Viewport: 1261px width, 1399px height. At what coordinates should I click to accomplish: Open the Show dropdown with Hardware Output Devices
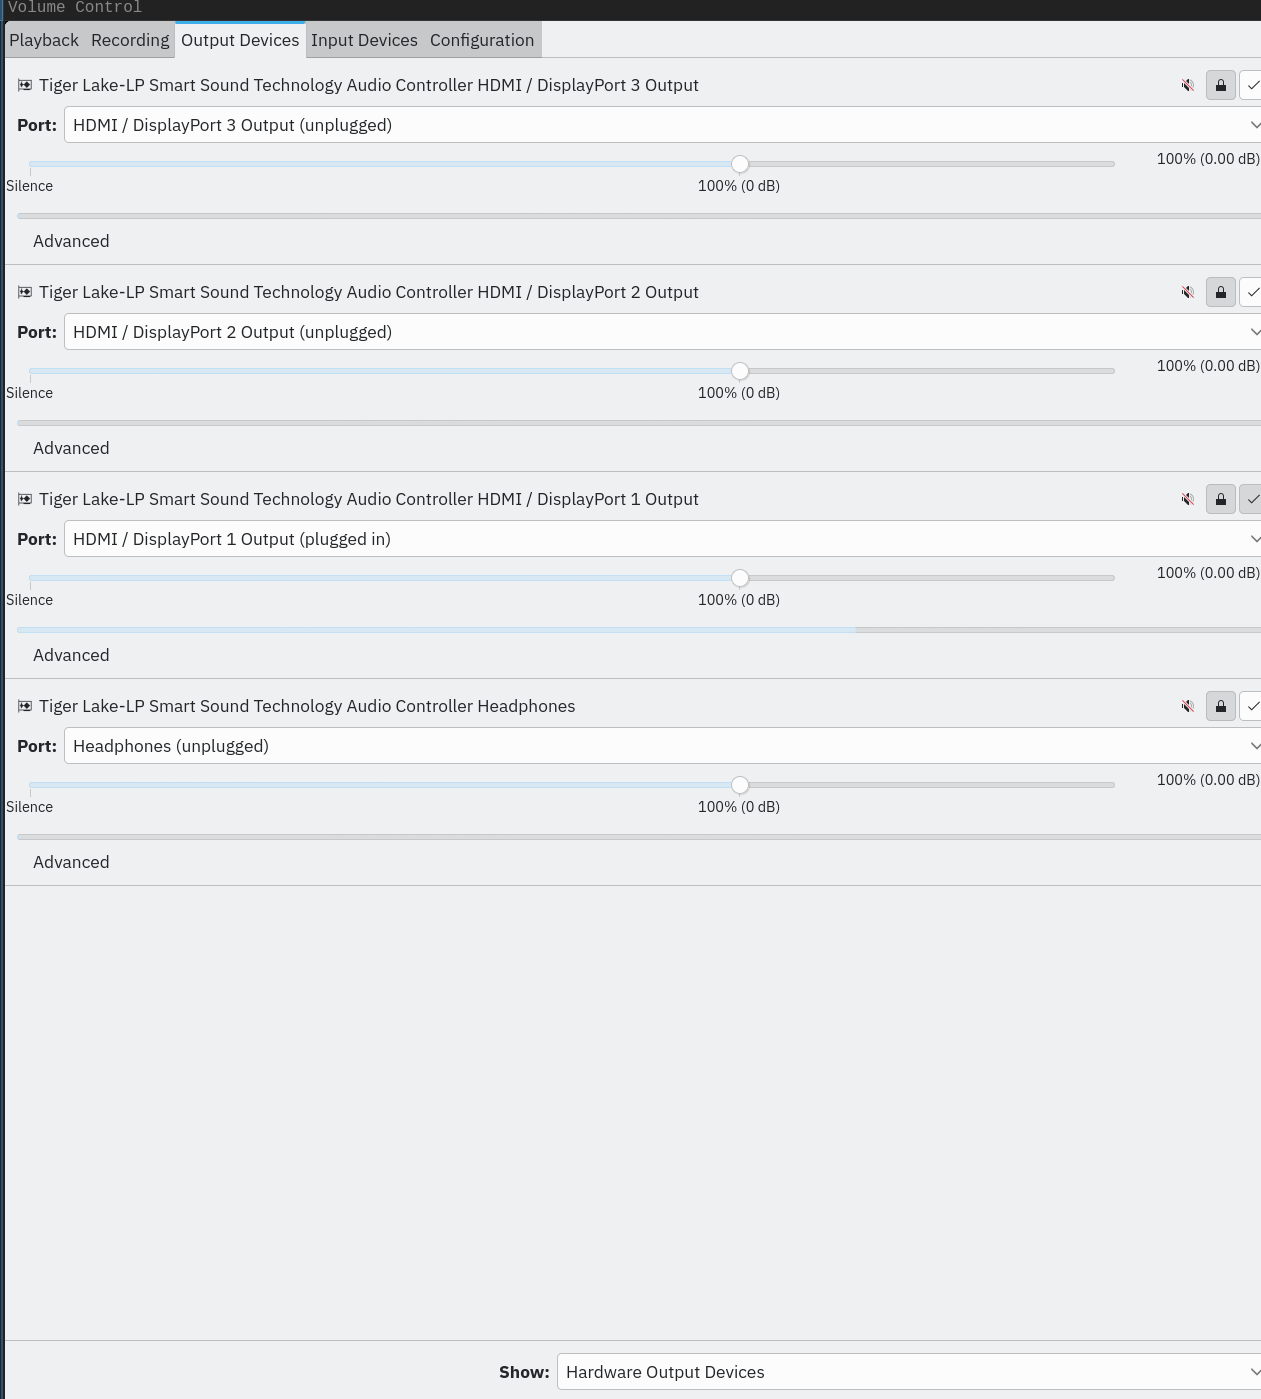[909, 1372]
